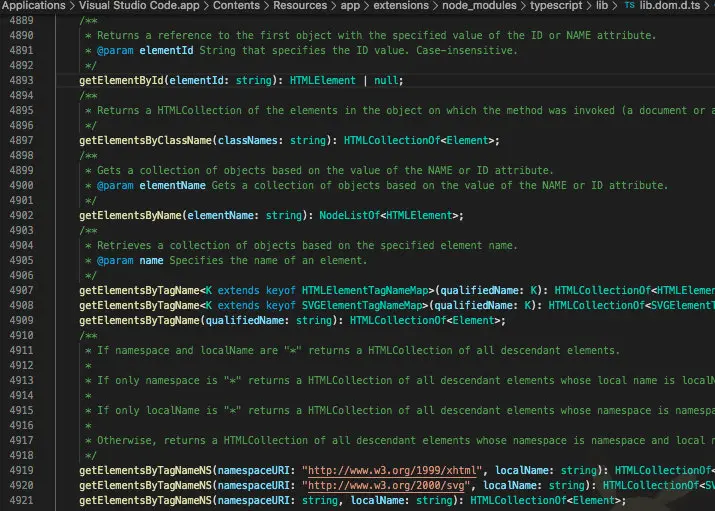The width and height of the screenshot is (715, 511).
Task: Click NodeListOf type on line 4902
Action: [349, 215]
